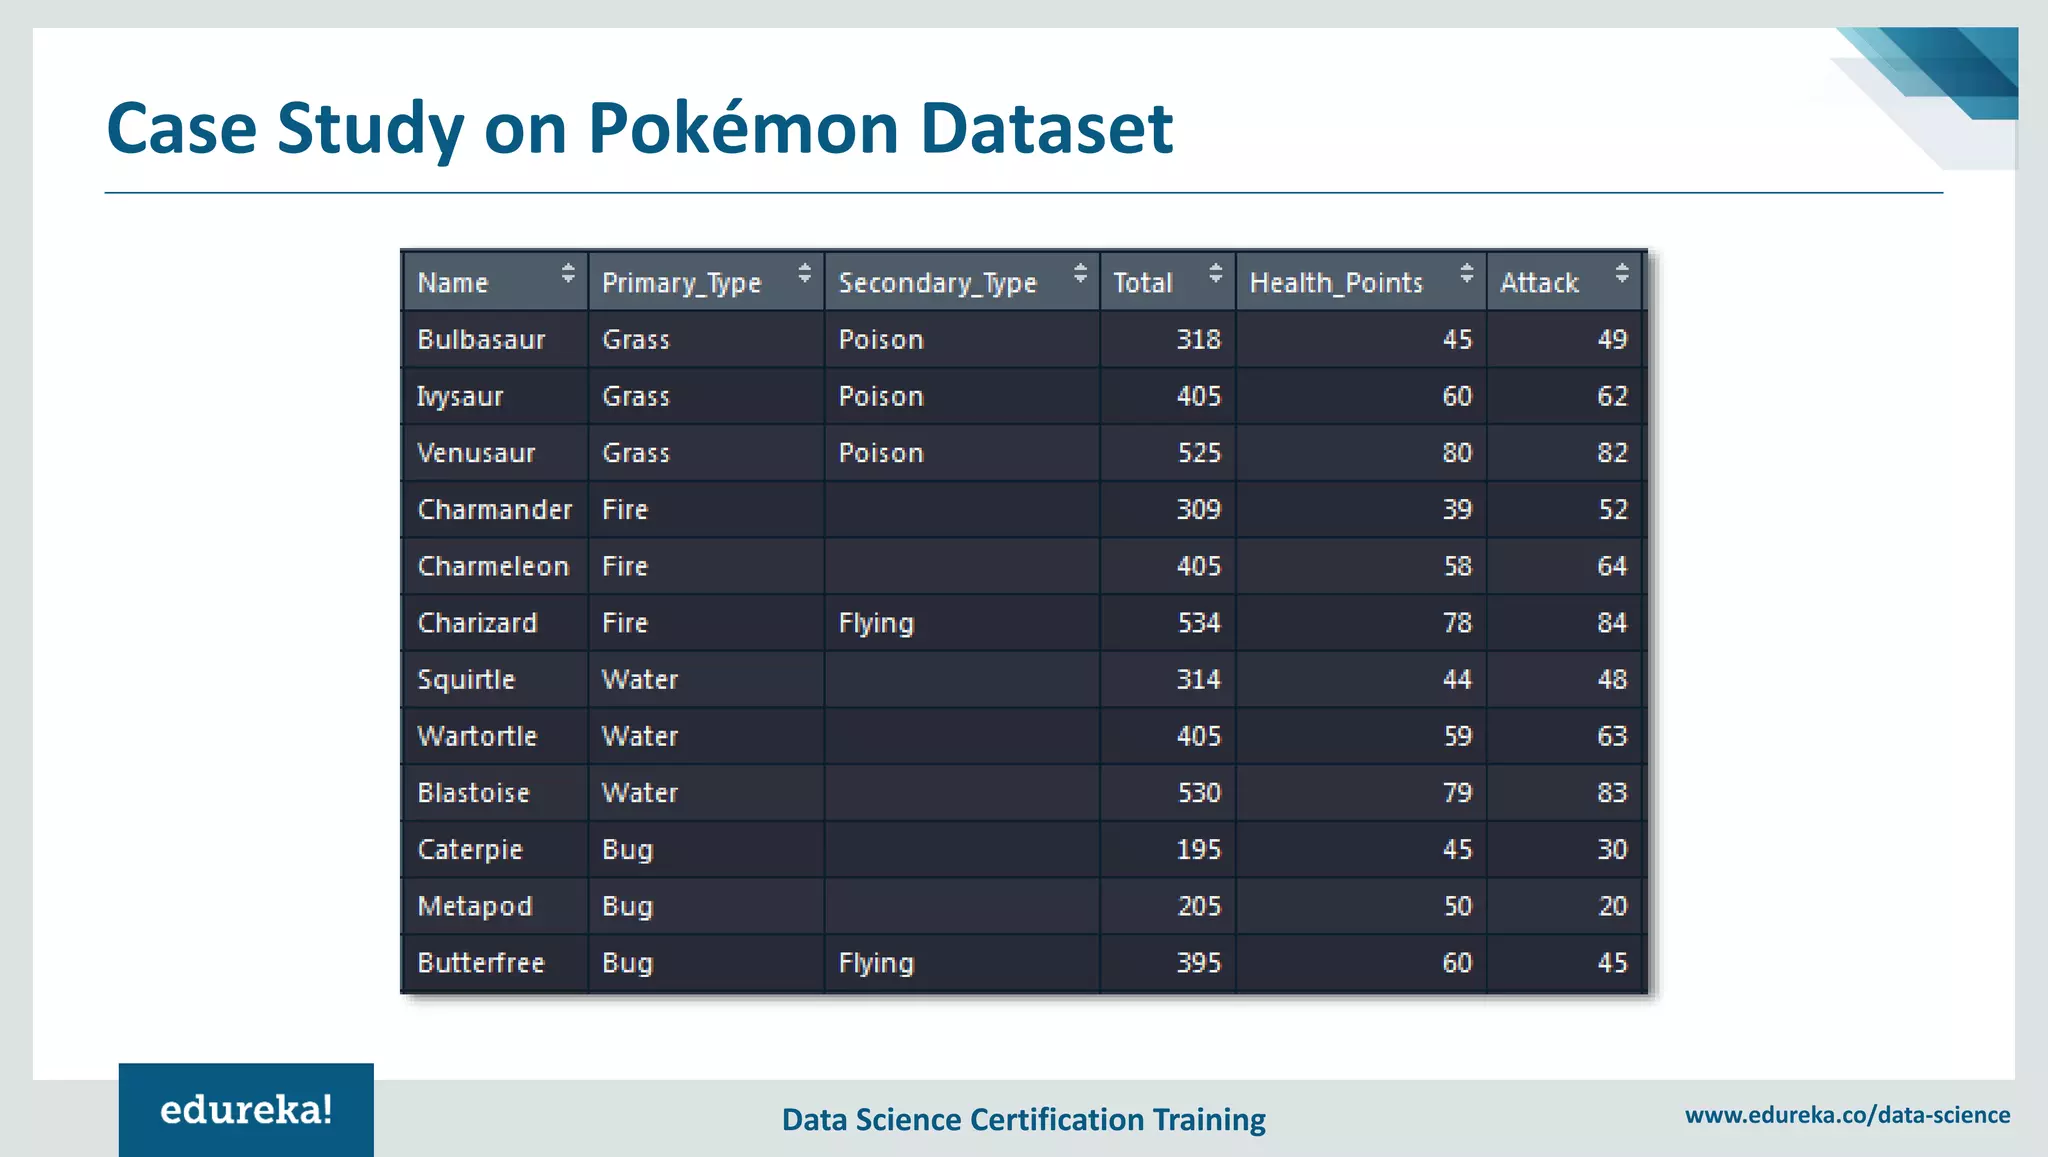Screen dimensions: 2048x1157
Task: Click attack value 62 in Ivysaur row
Action: (1612, 397)
